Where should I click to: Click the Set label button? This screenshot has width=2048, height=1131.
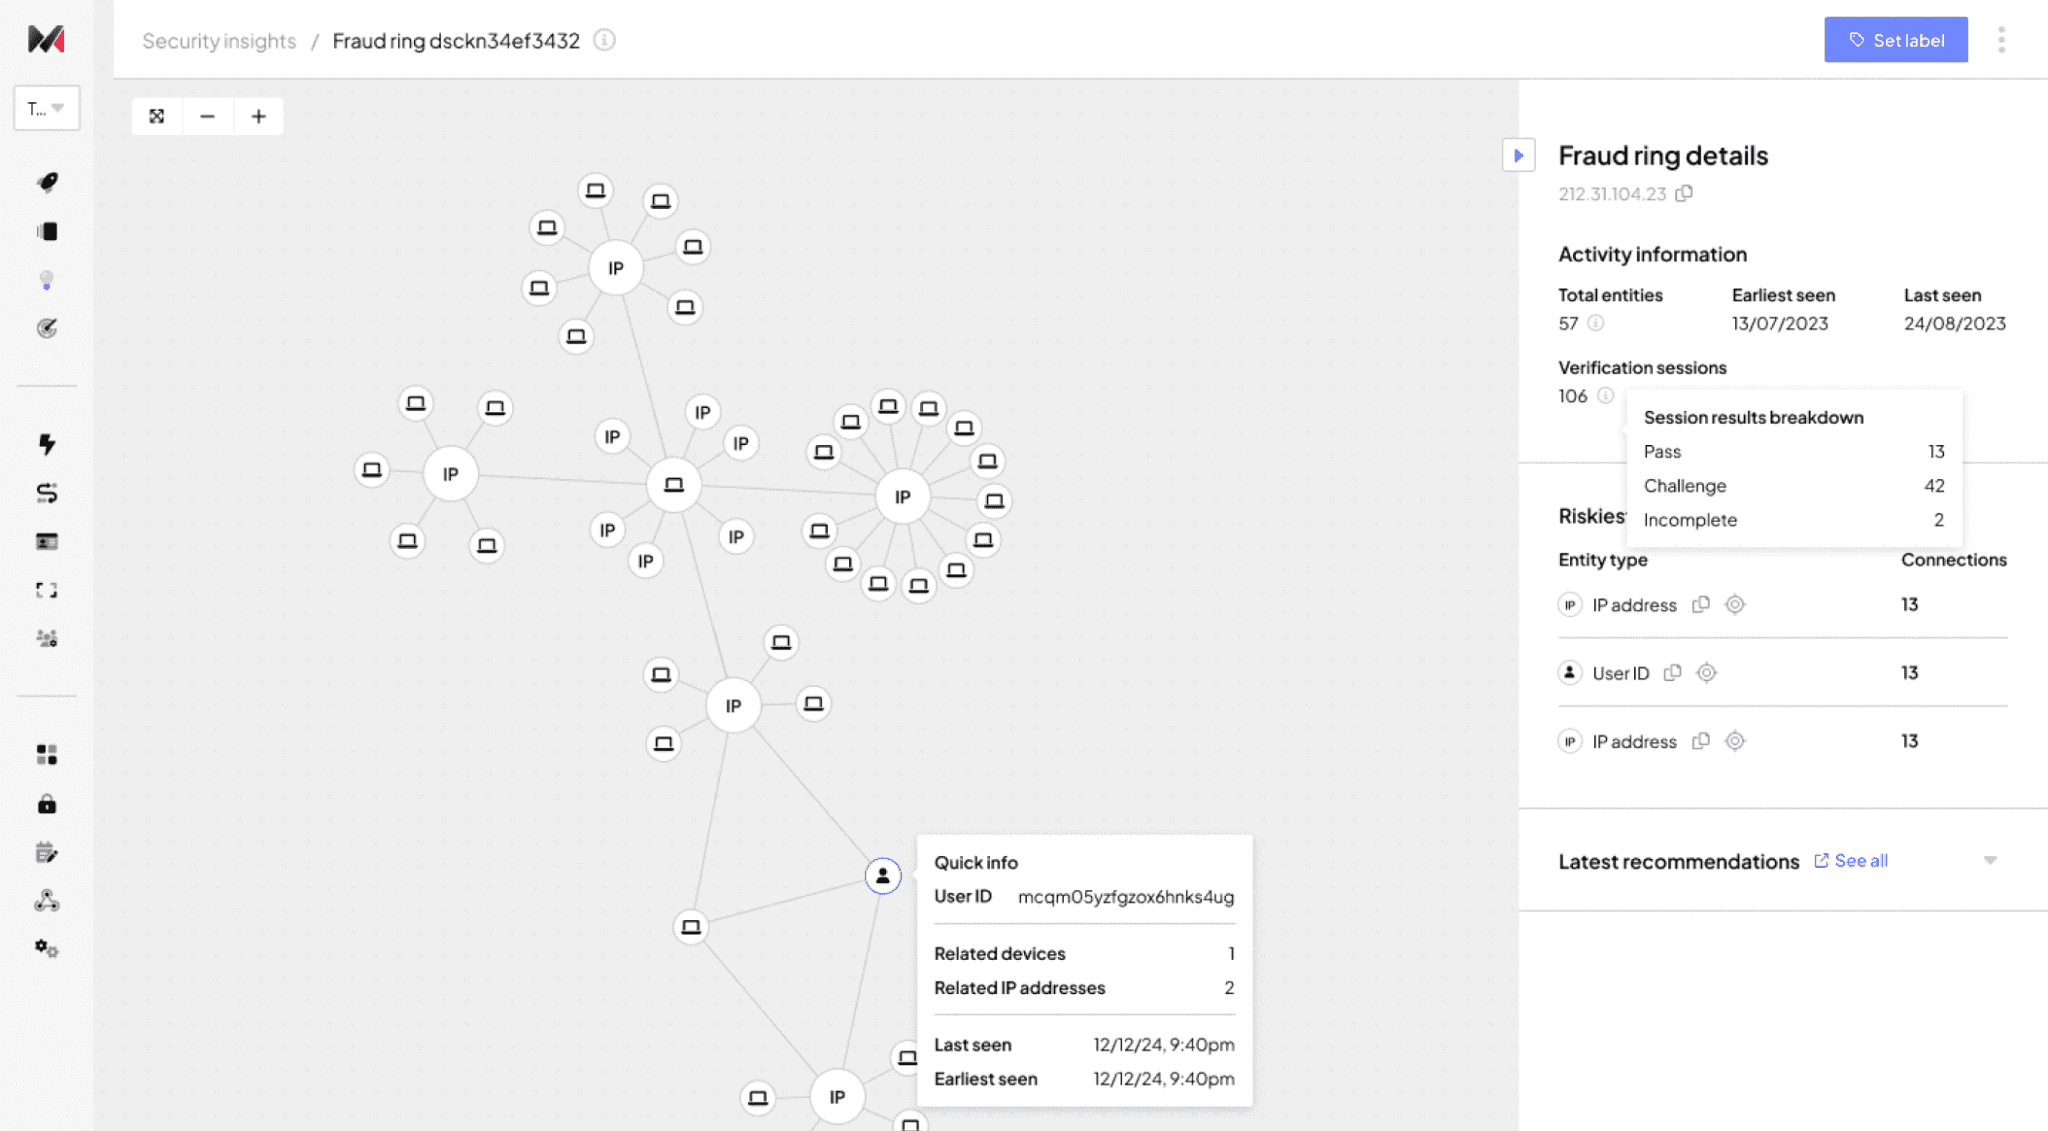pos(1895,40)
